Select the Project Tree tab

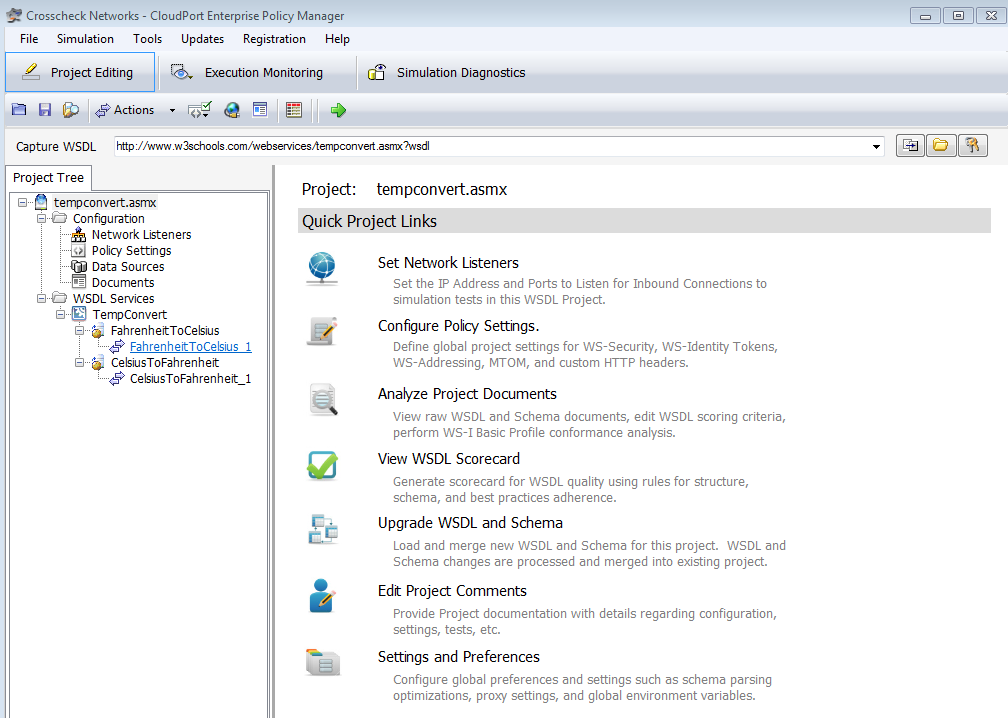point(48,177)
